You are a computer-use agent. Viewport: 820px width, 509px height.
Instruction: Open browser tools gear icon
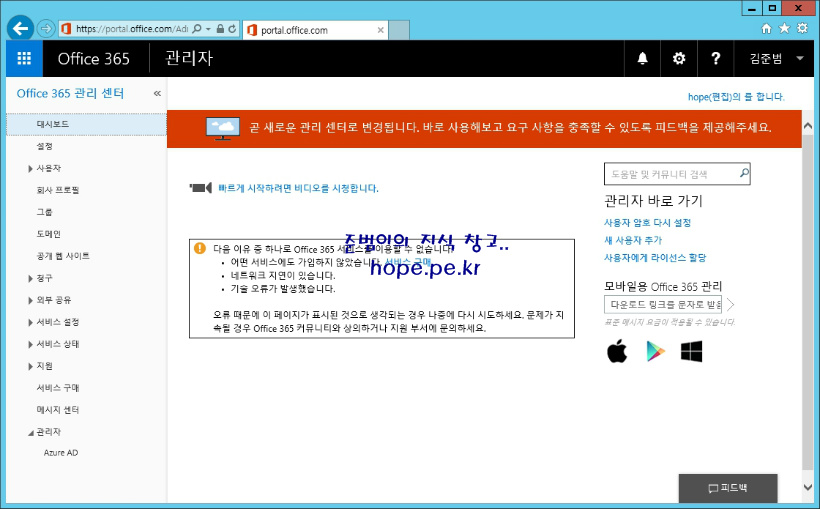(802, 28)
